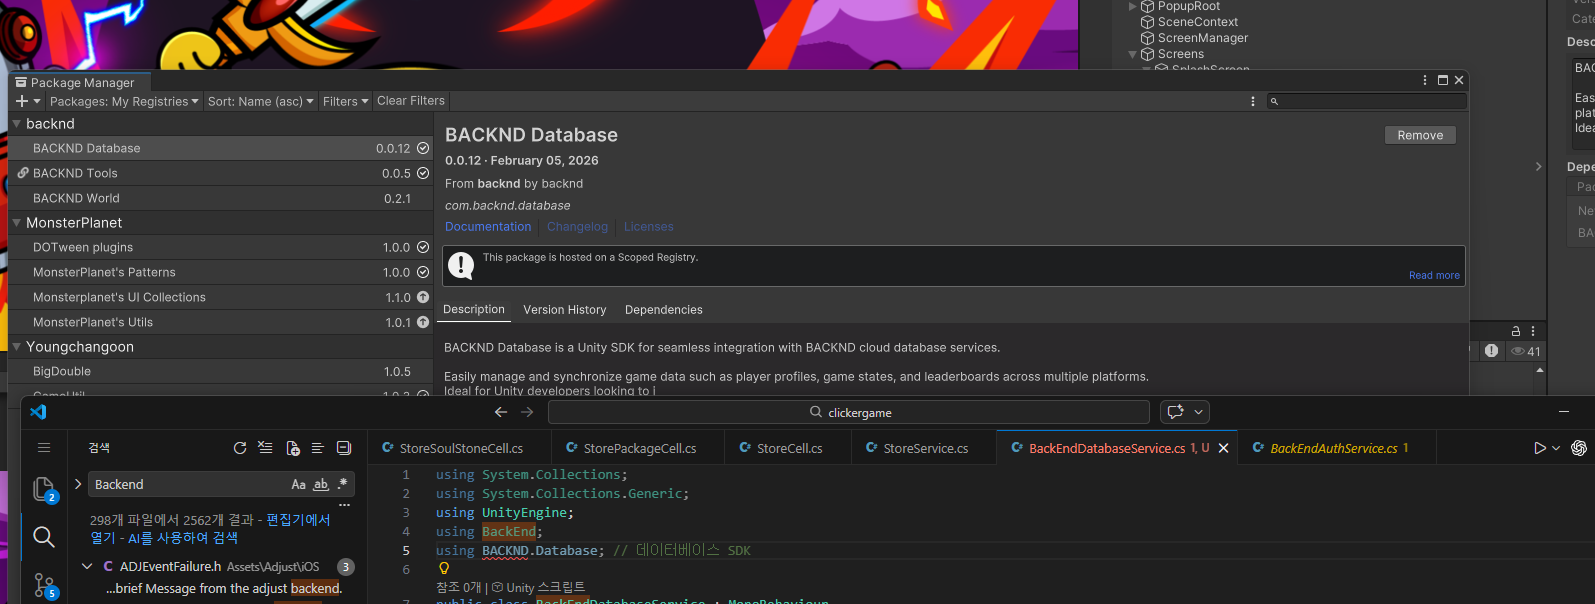Click the clickergame command center search field
Image resolution: width=1595 pixels, height=604 pixels.
point(850,412)
